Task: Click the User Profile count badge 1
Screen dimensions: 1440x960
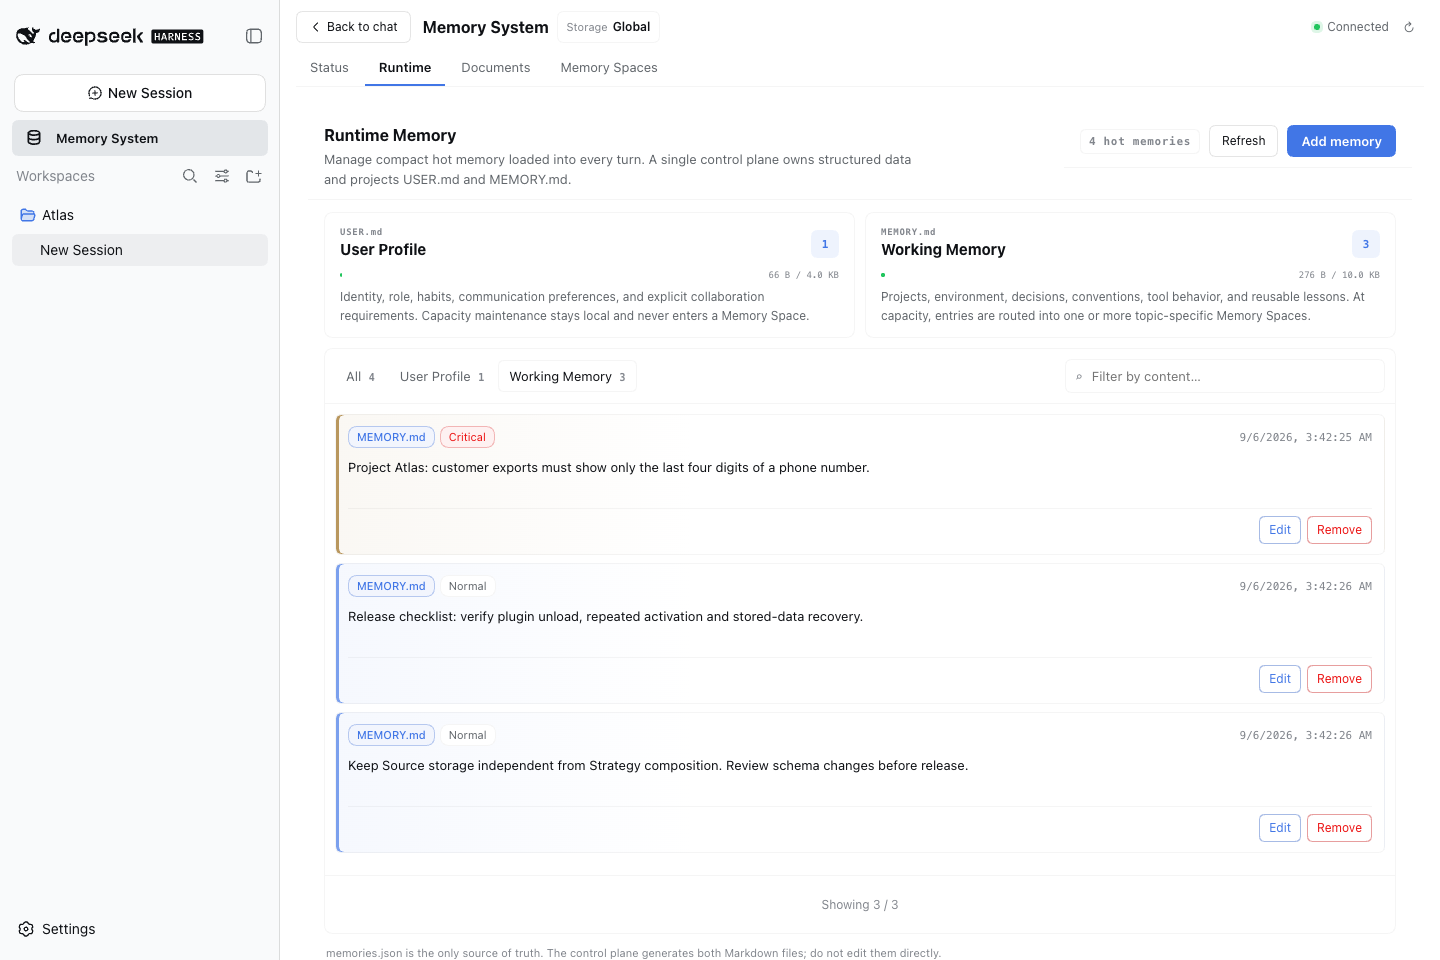Action: pyautogui.click(x=825, y=244)
